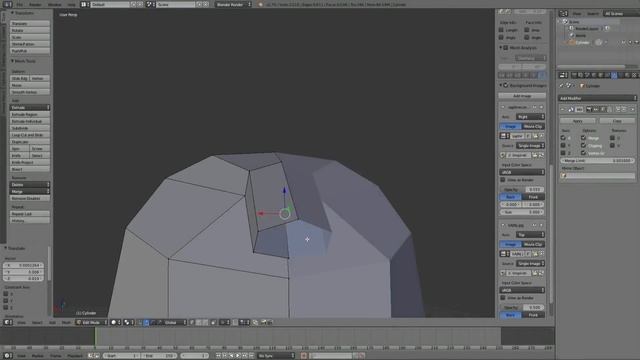Open the Render menu
This screenshot has height=360, width=640.
click(x=35, y=4)
